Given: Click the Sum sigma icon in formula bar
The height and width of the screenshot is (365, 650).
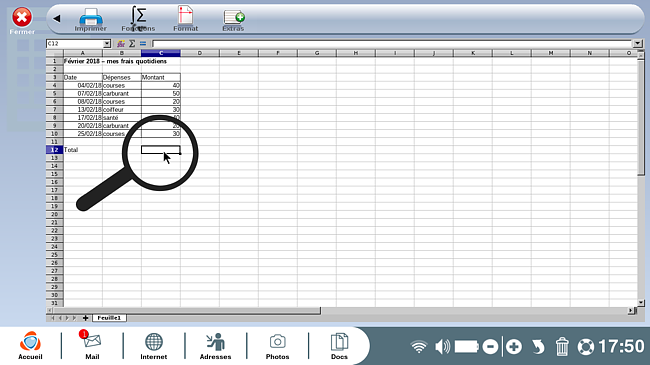Looking at the screenshot, I should coord(132,44).
